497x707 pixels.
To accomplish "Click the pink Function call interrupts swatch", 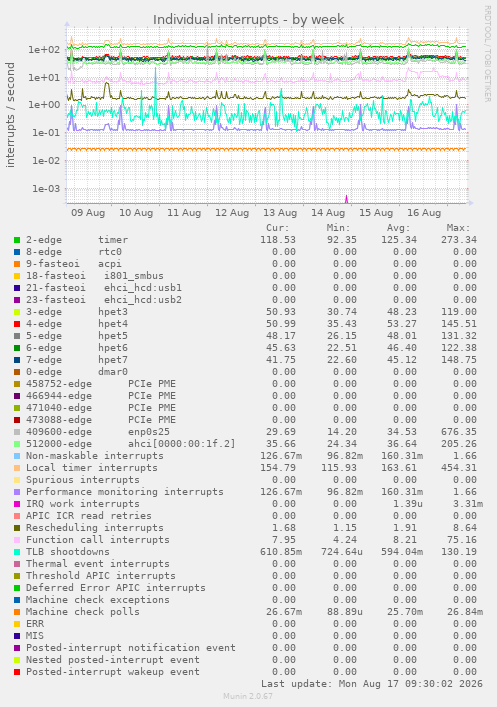I will (17, 540).
